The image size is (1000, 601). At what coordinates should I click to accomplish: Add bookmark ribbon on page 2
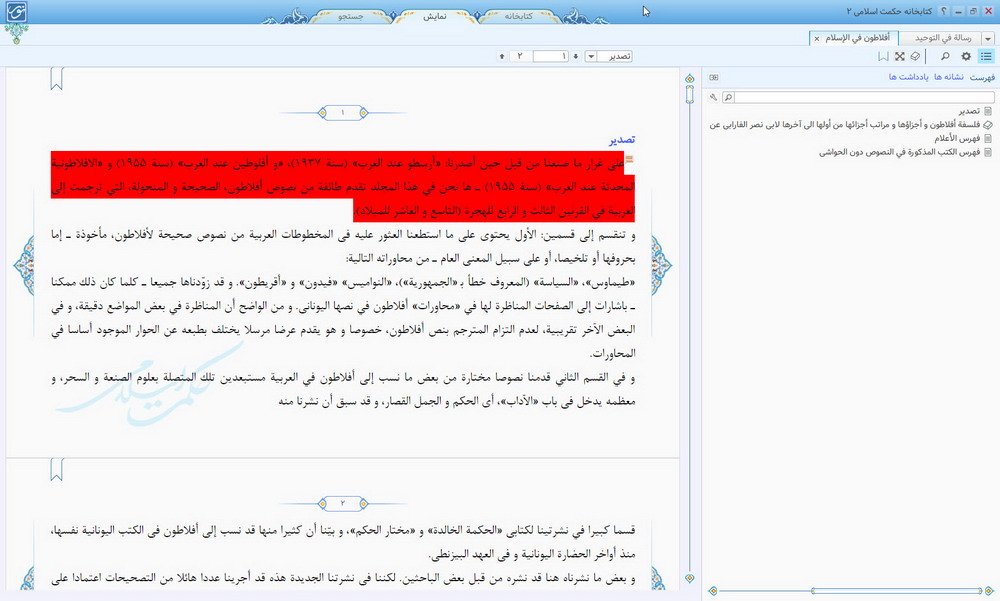(x=57, y=470)
